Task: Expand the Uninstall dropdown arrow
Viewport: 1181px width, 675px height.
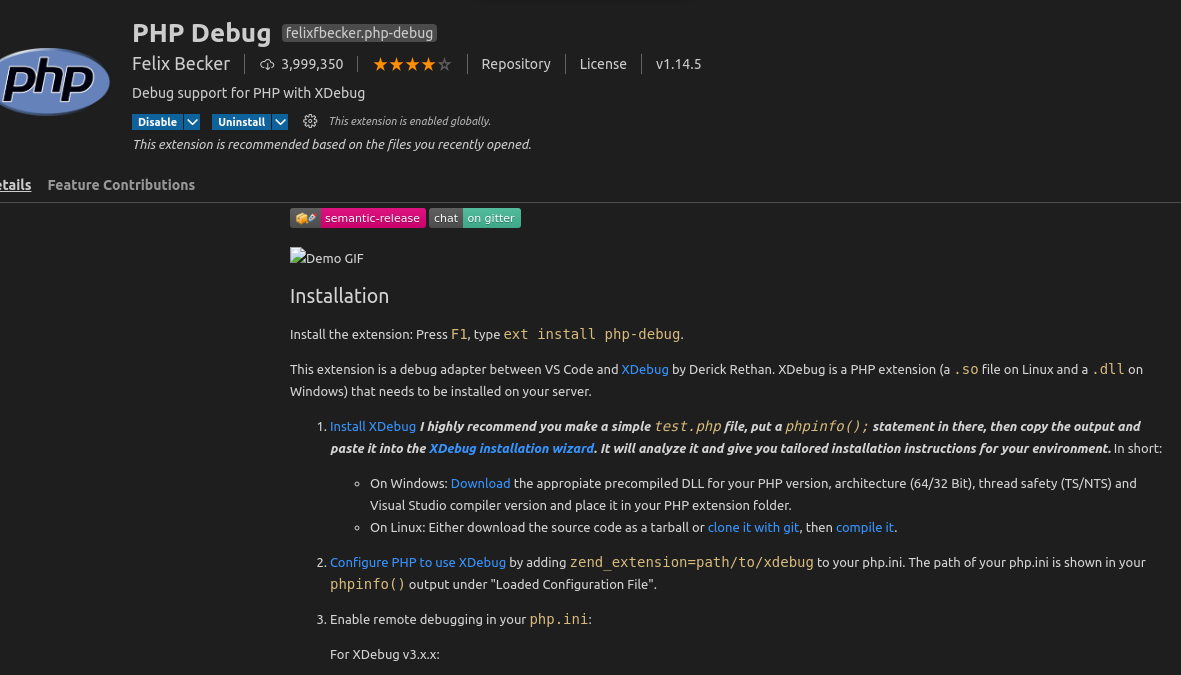Action: click(280, 122)
